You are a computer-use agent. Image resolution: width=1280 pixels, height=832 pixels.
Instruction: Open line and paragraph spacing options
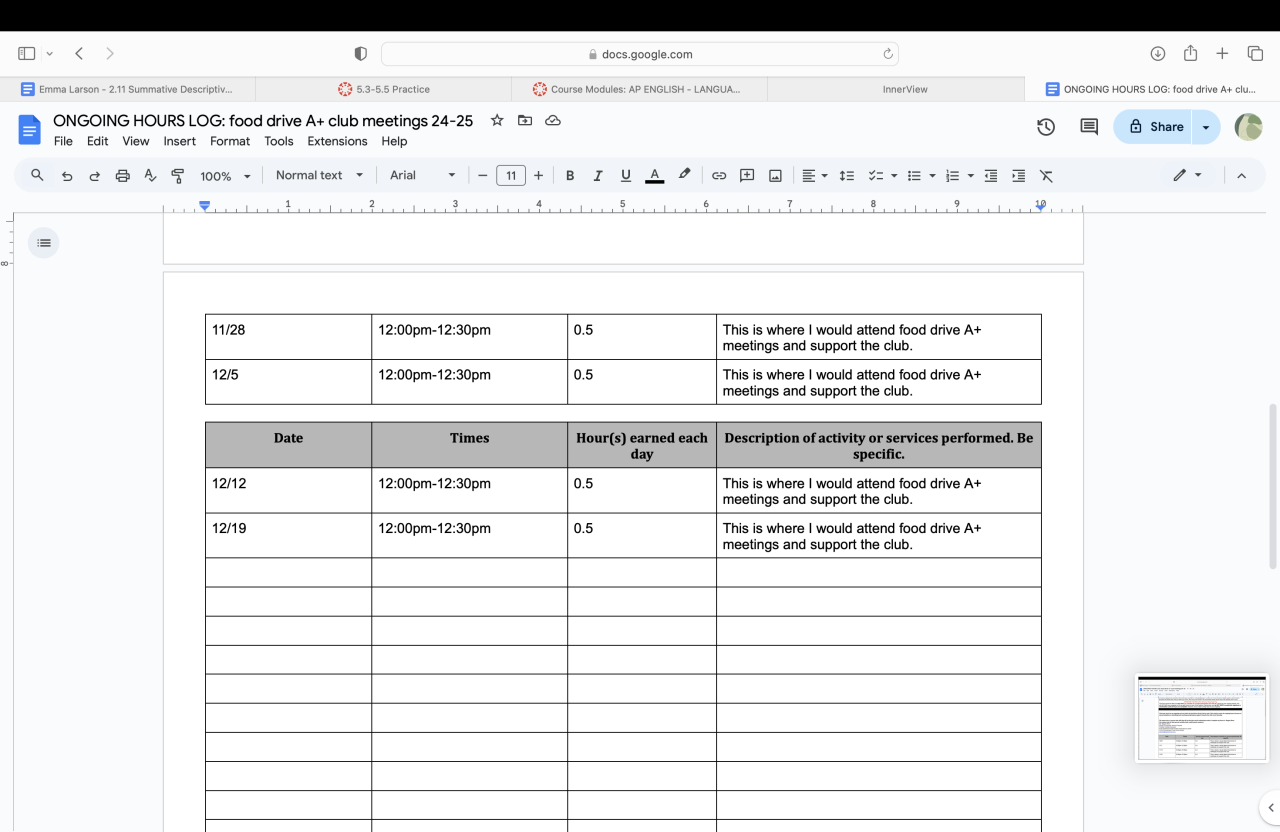click(x=847, y=176)
